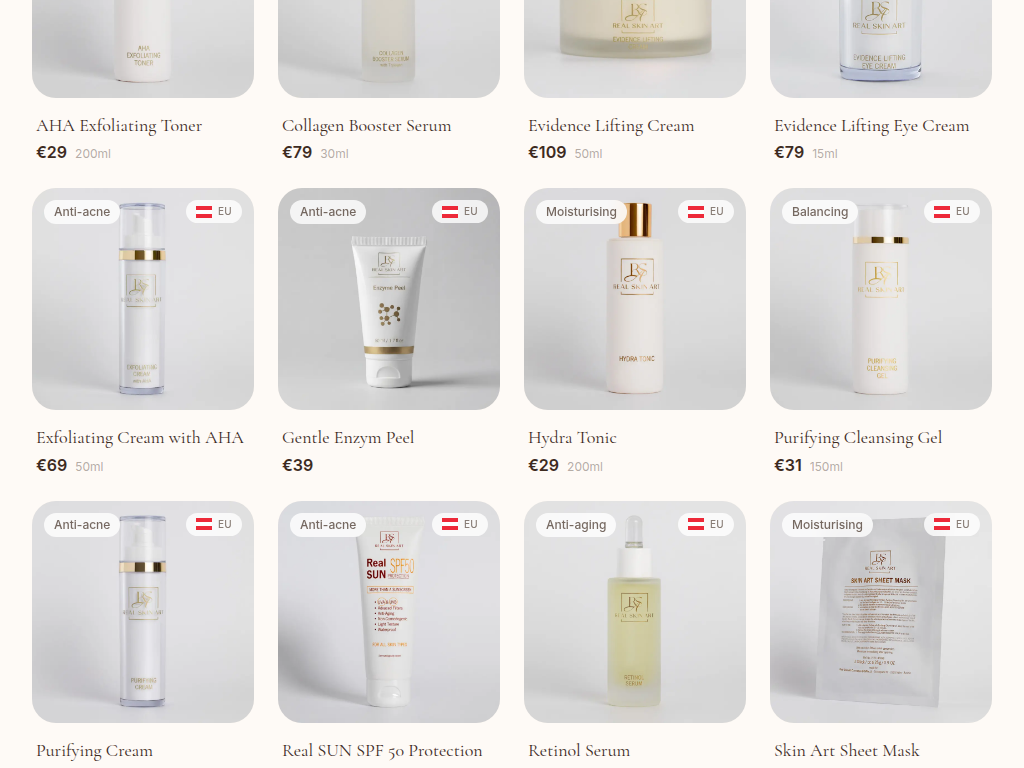1024x768 pixels.
Task: Click the EU flag badge on Gentle Enzym Peel
Action: click(460, 212)
